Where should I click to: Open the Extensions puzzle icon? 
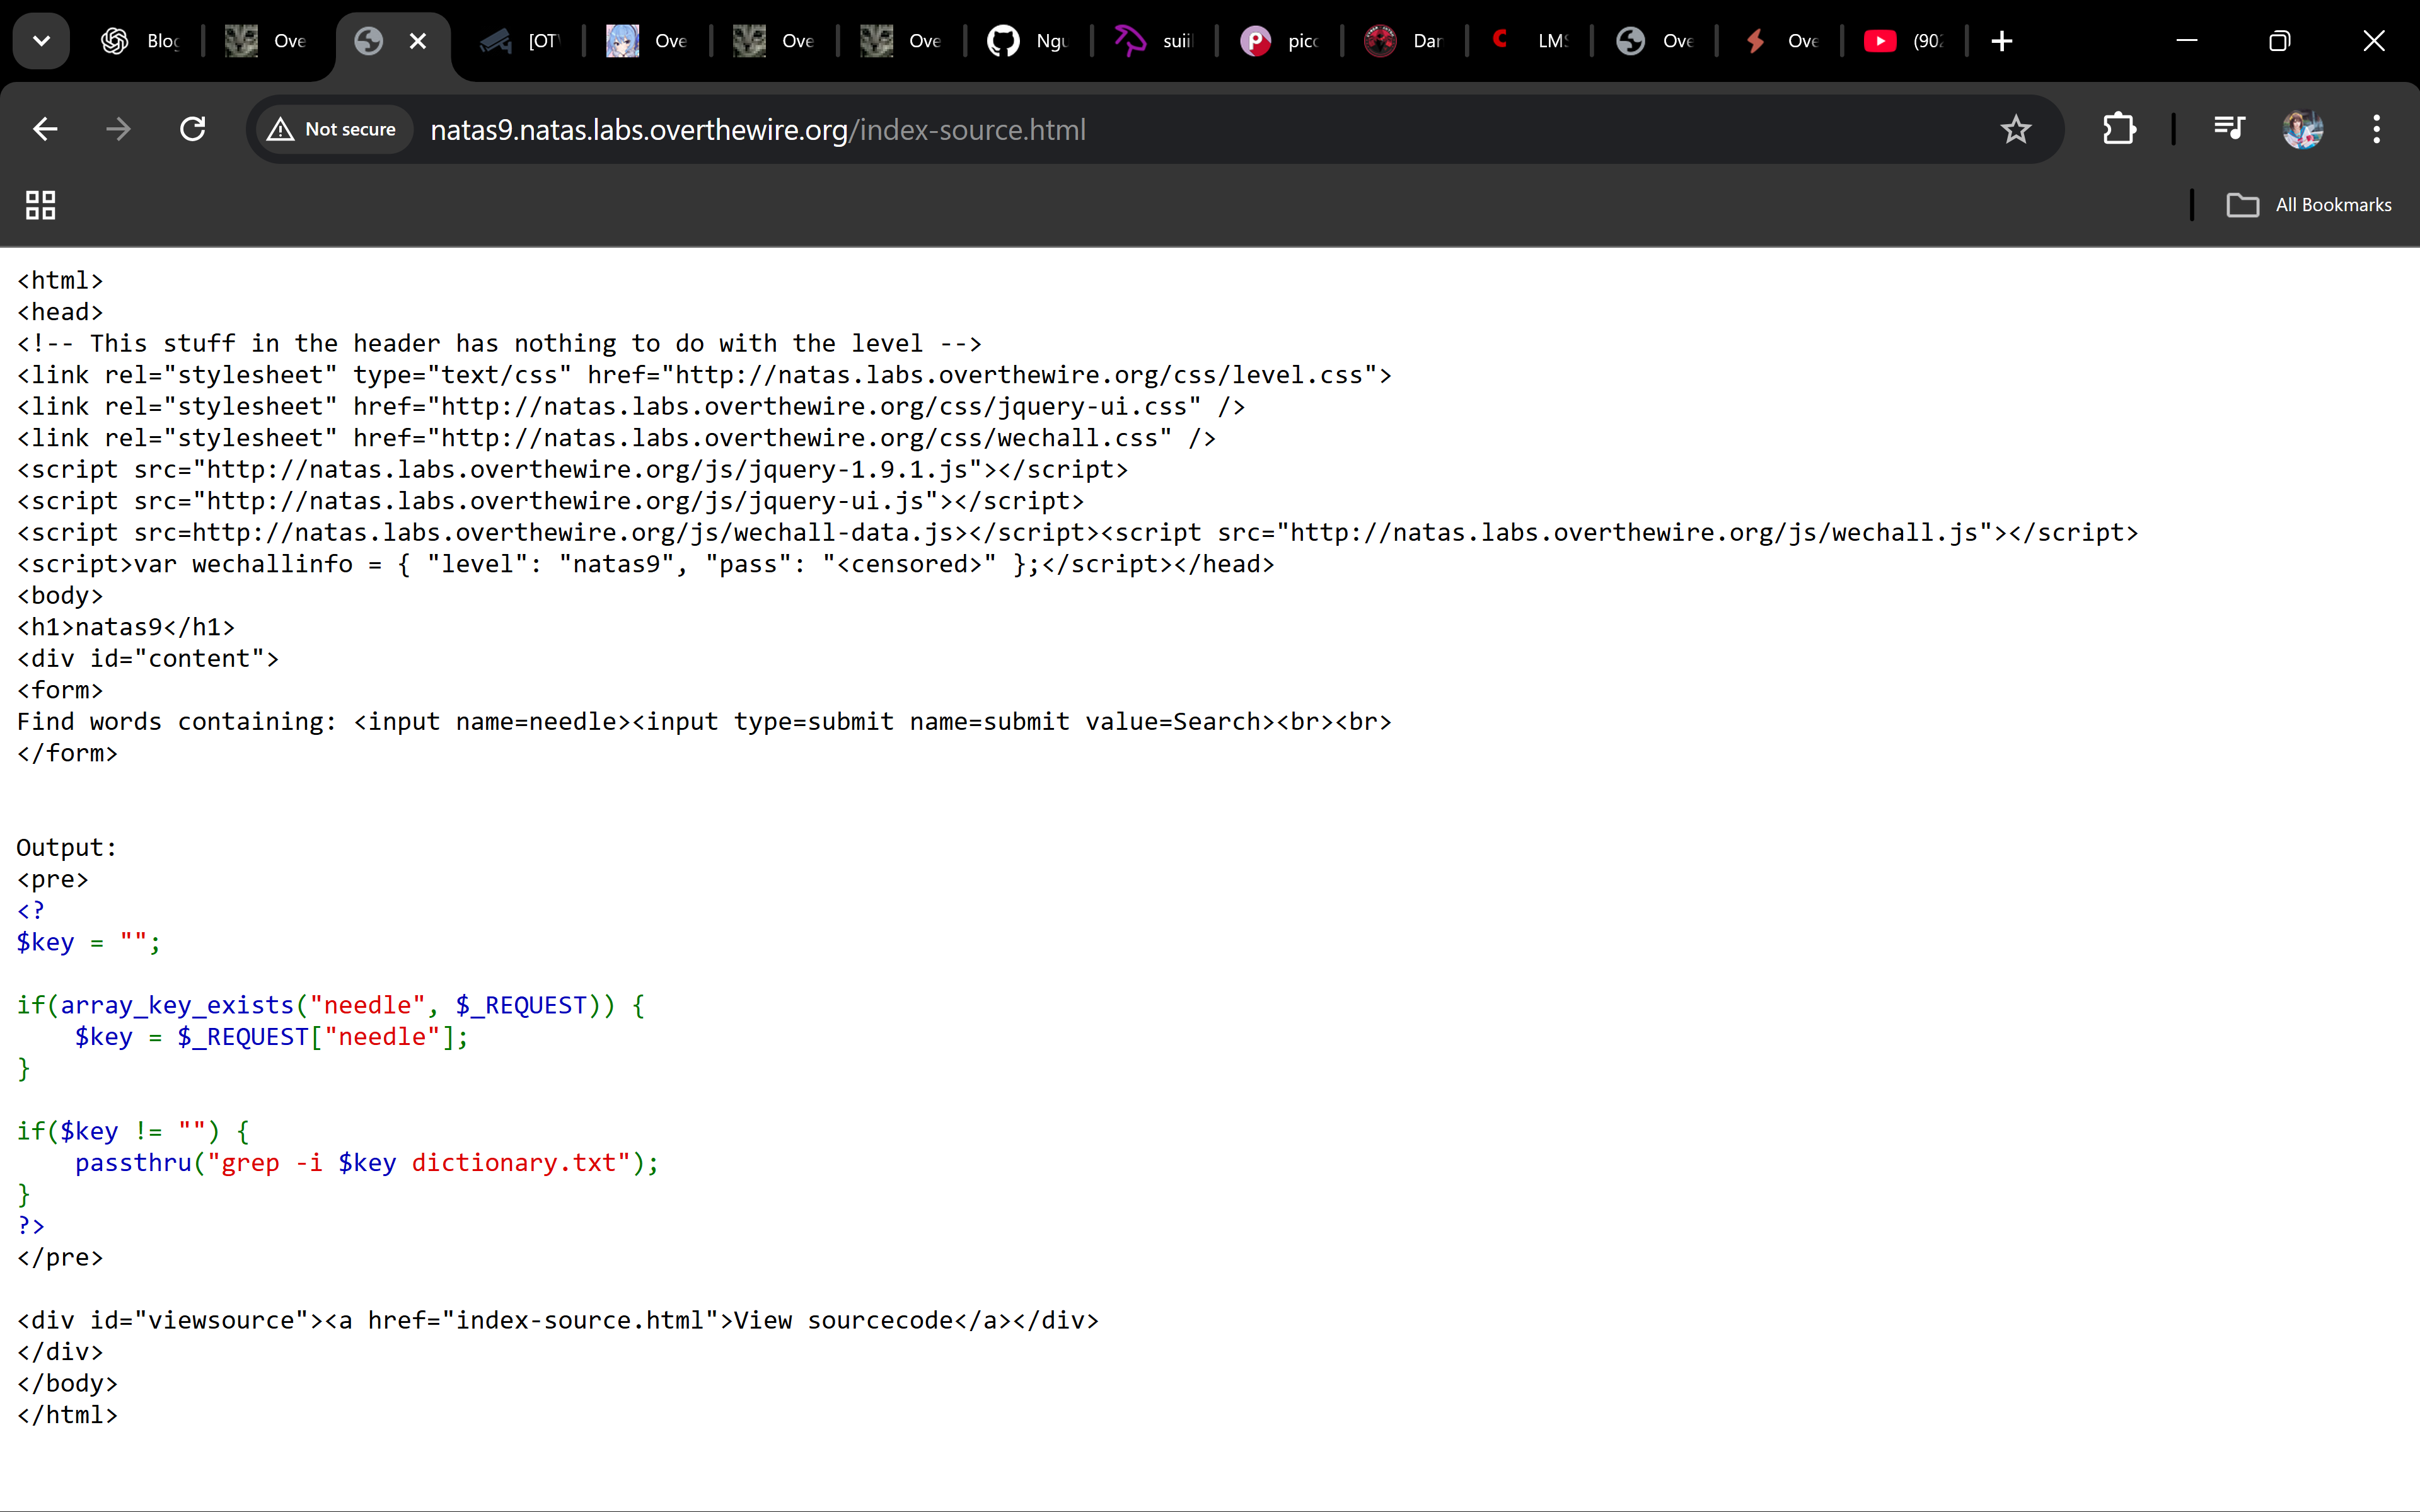coord(2119,129)
